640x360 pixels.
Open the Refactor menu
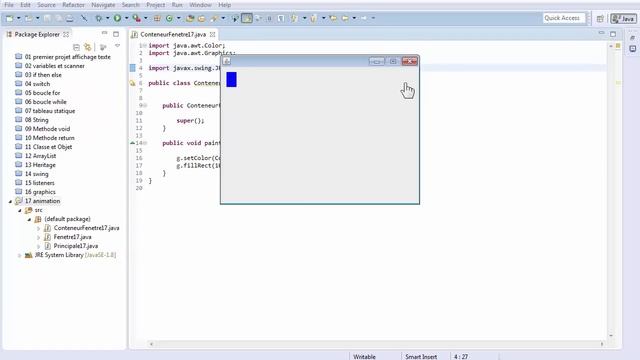(x=73, y=5)
